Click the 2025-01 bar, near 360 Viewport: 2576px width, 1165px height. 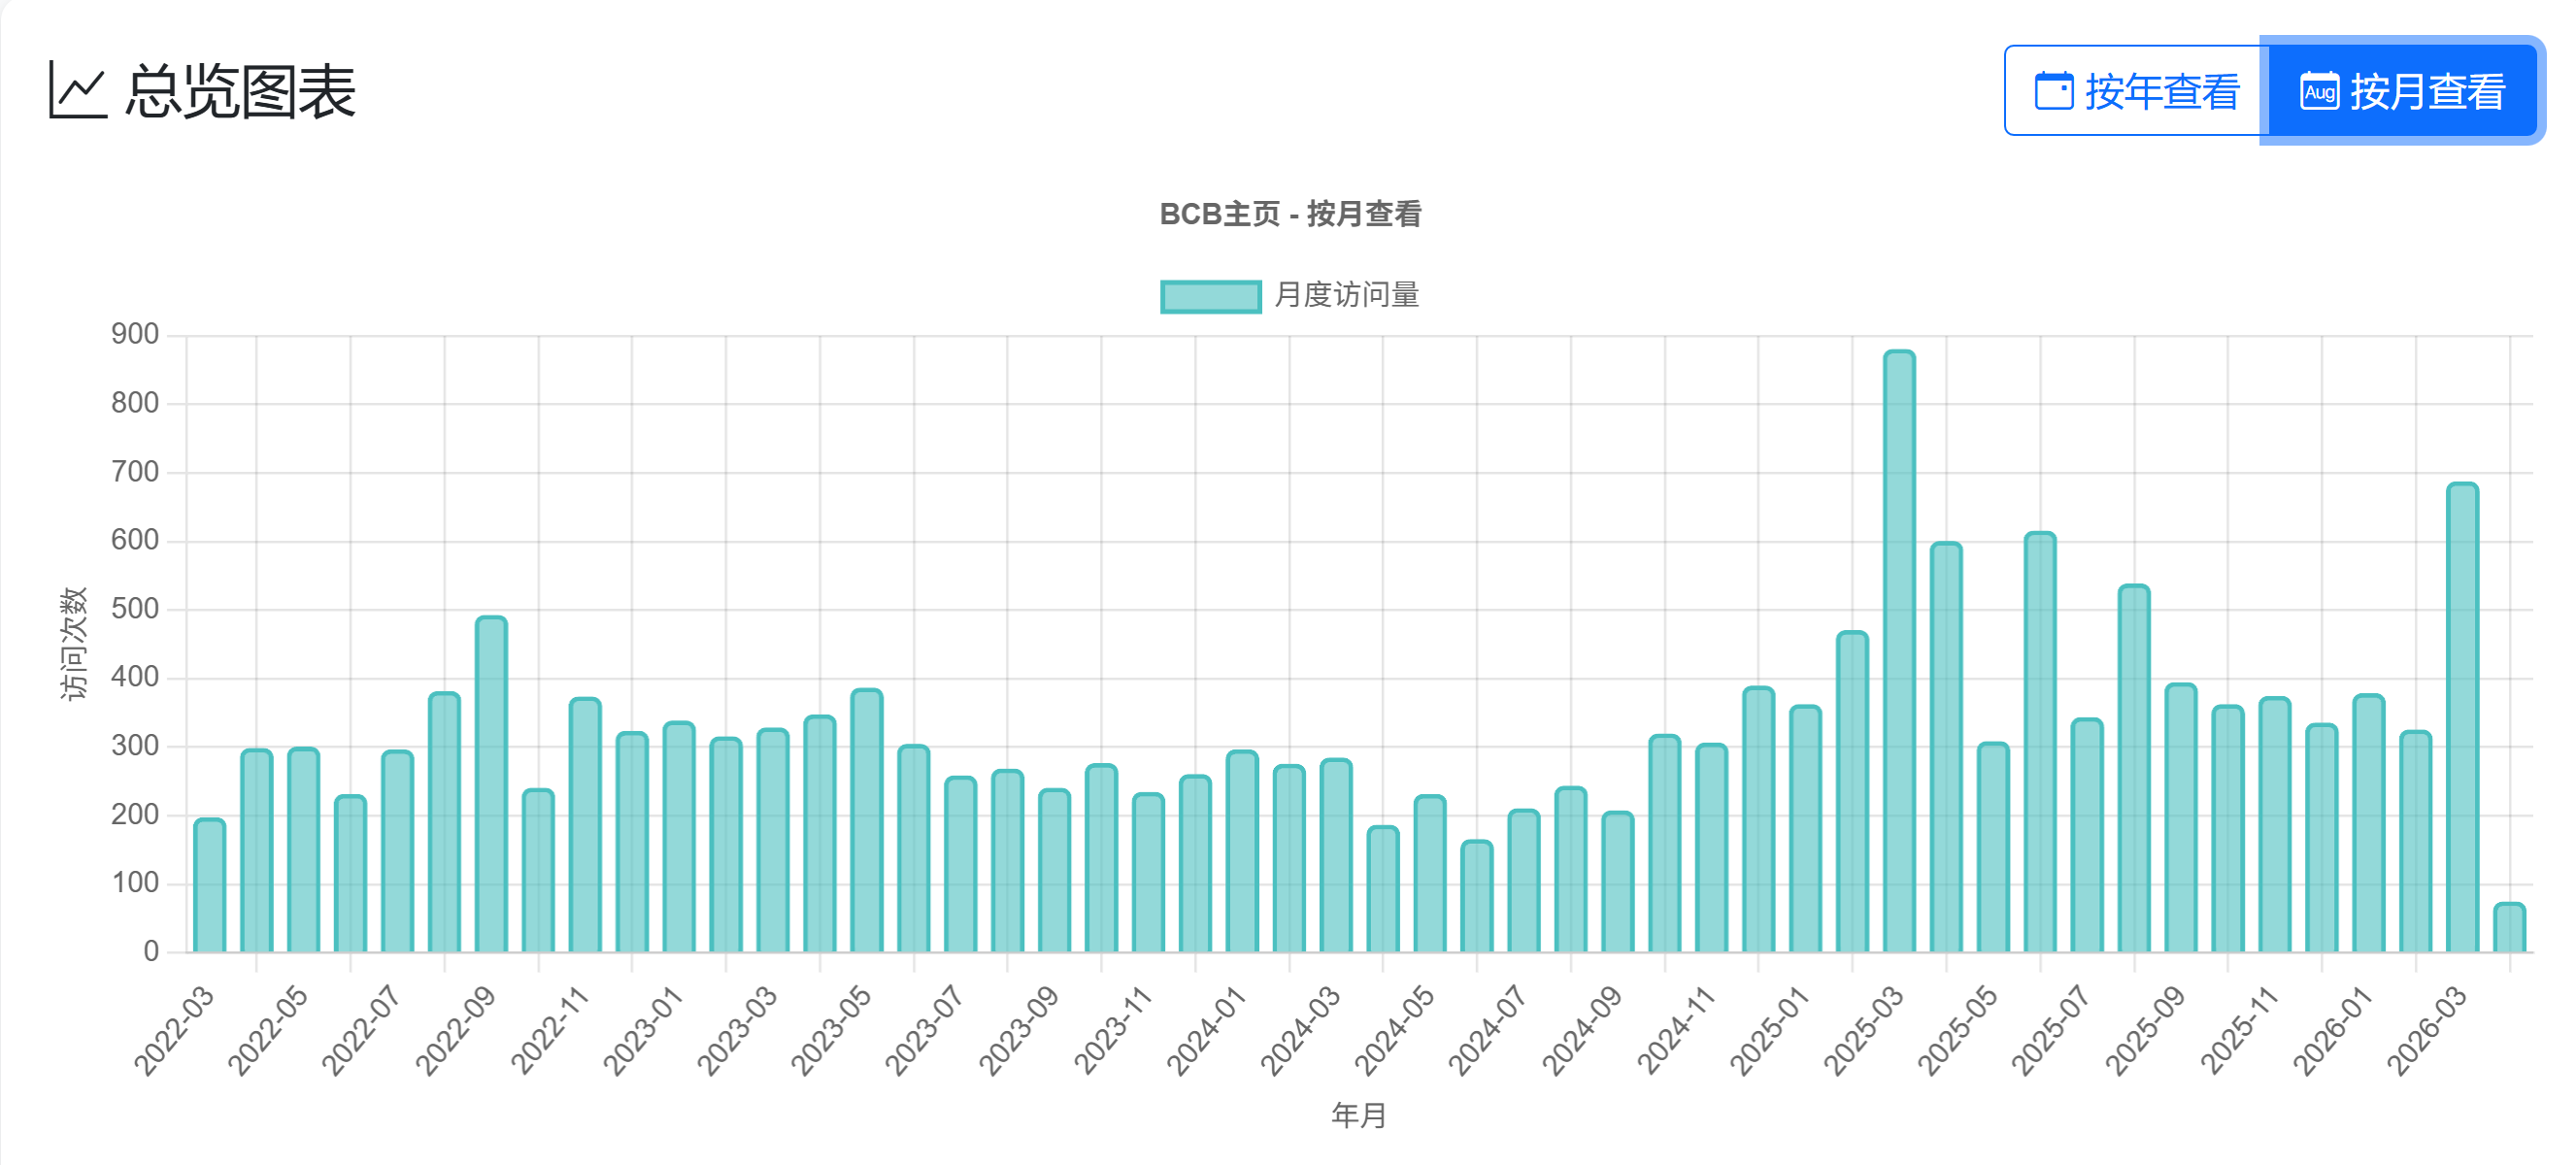(1805, 828)
